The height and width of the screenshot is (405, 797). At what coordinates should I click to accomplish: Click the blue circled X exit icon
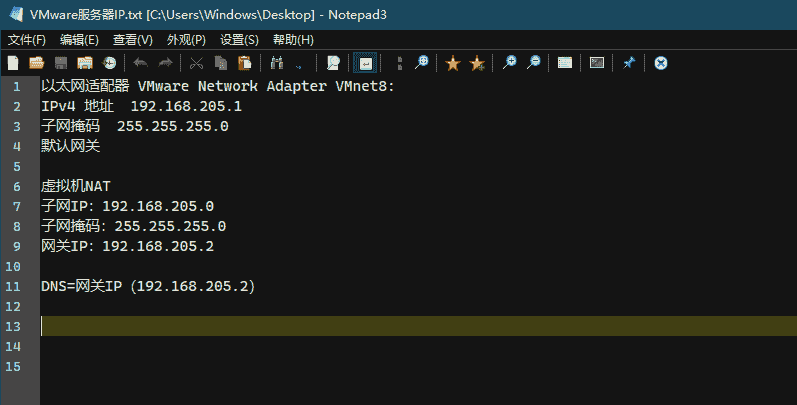pos(661,63)
